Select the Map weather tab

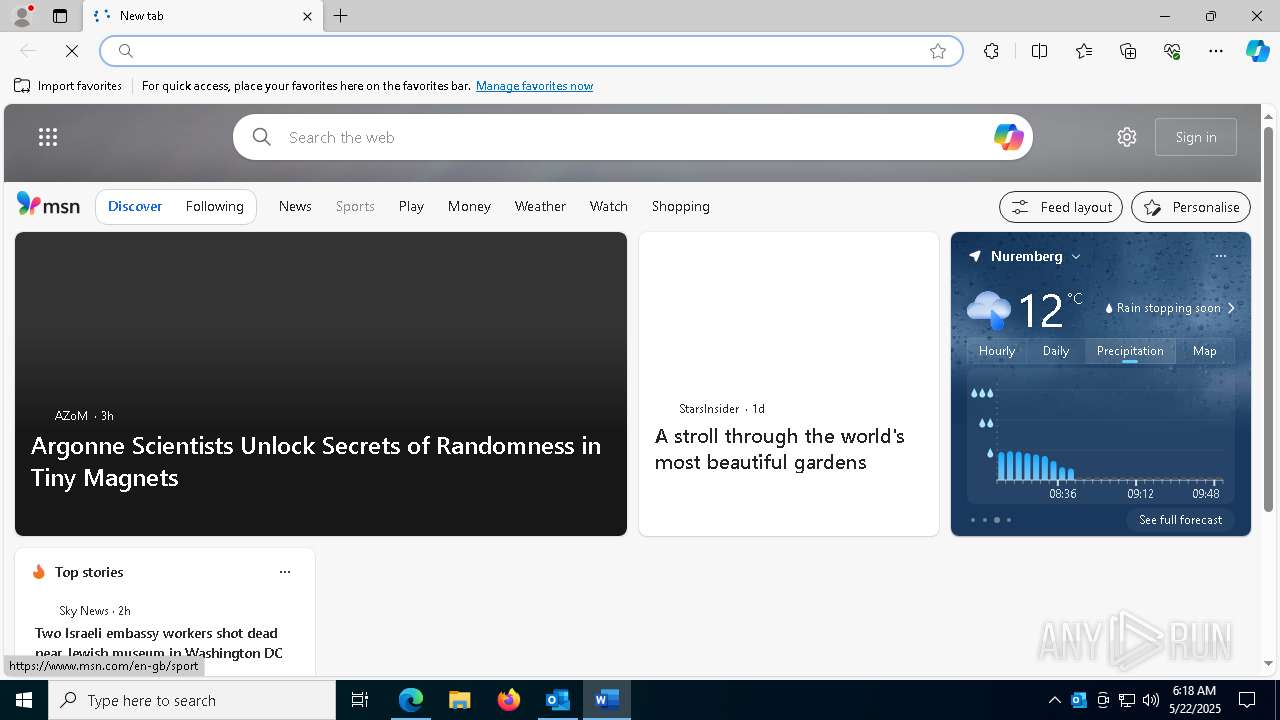(x=1205, y=351)
